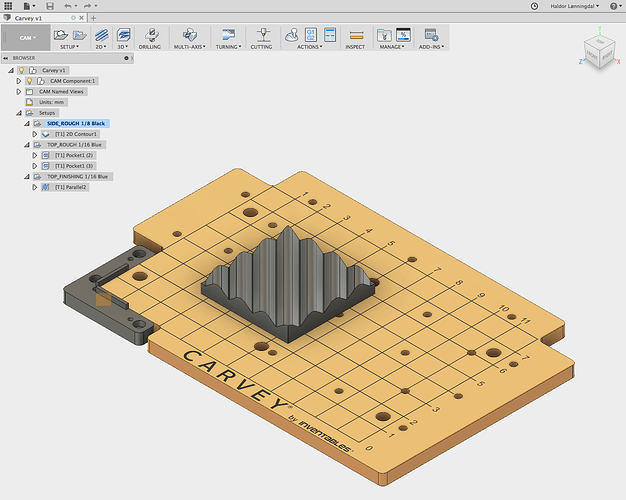Open the data panel grid icon
The width and height of the screenshot is (626, 500).
8,6
